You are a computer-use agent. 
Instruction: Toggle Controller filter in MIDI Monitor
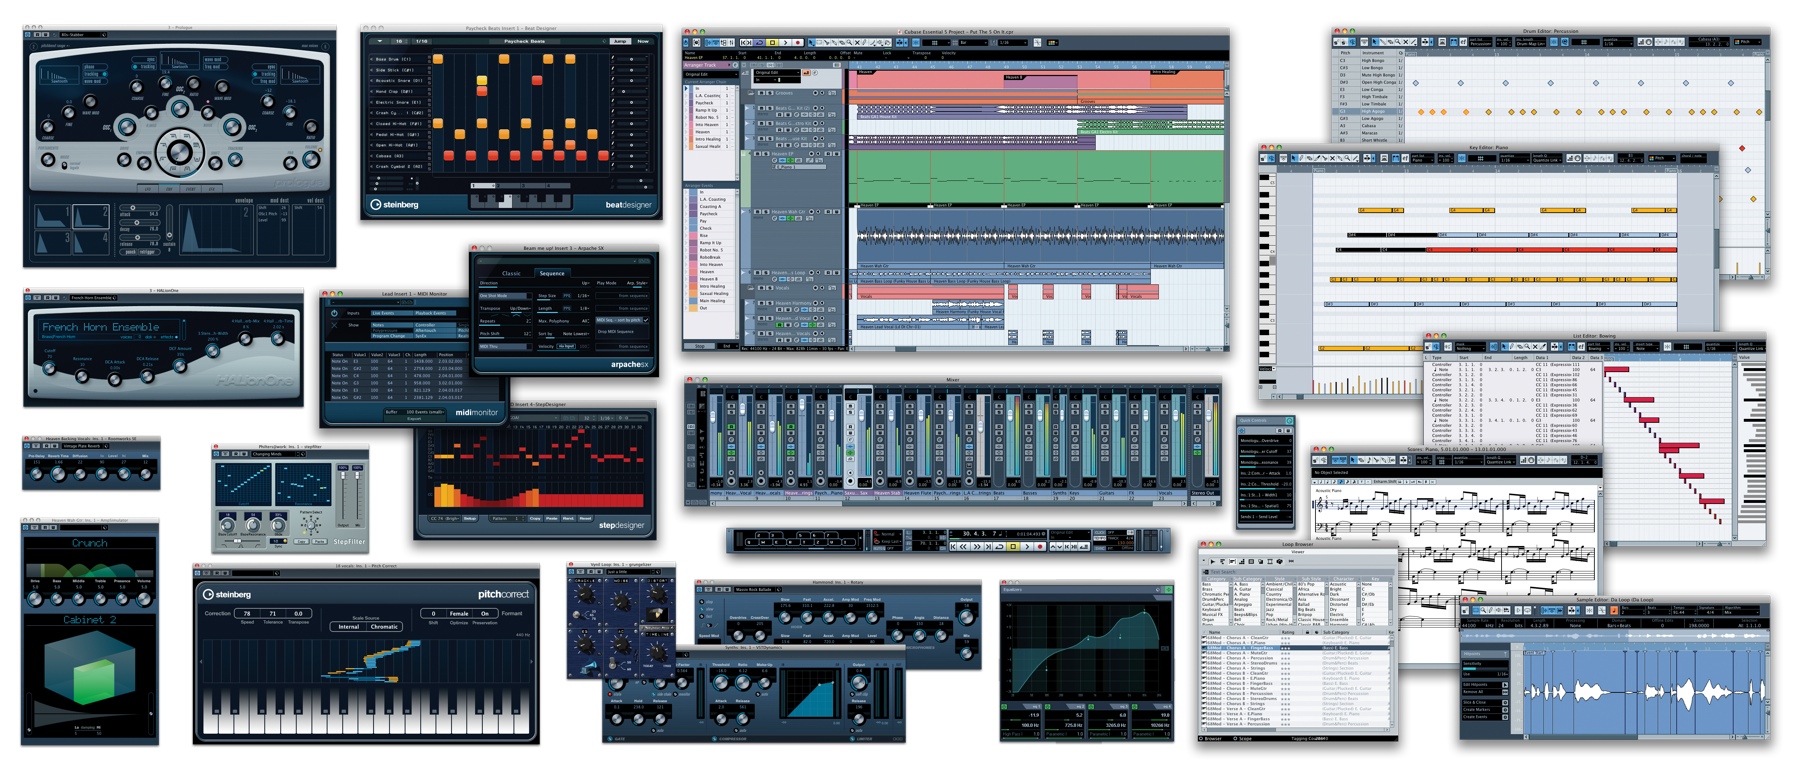[435, 325]
